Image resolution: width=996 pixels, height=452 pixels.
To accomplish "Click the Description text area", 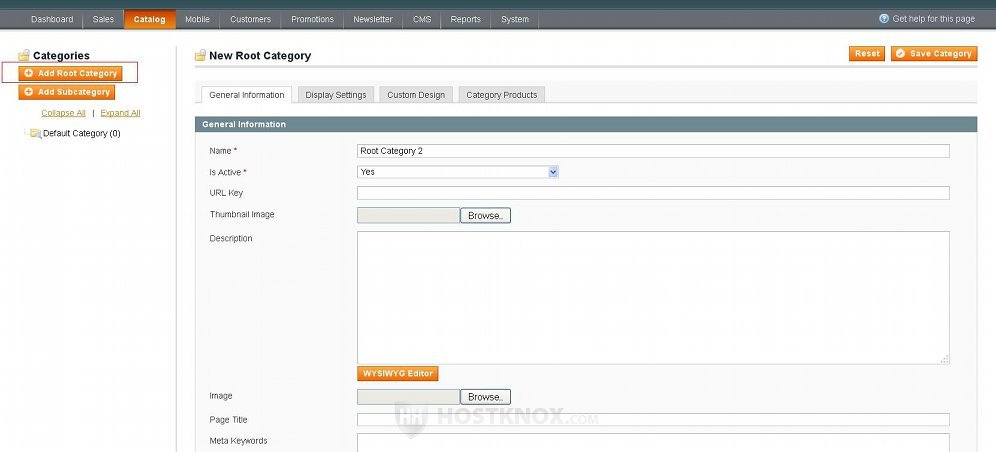I will pos(653,298).
